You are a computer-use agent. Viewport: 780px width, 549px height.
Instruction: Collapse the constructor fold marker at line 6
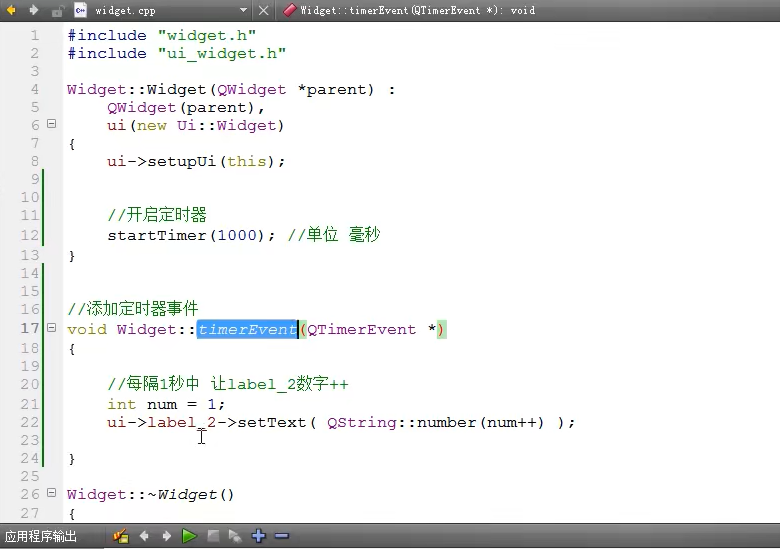[x=51, y=123]
